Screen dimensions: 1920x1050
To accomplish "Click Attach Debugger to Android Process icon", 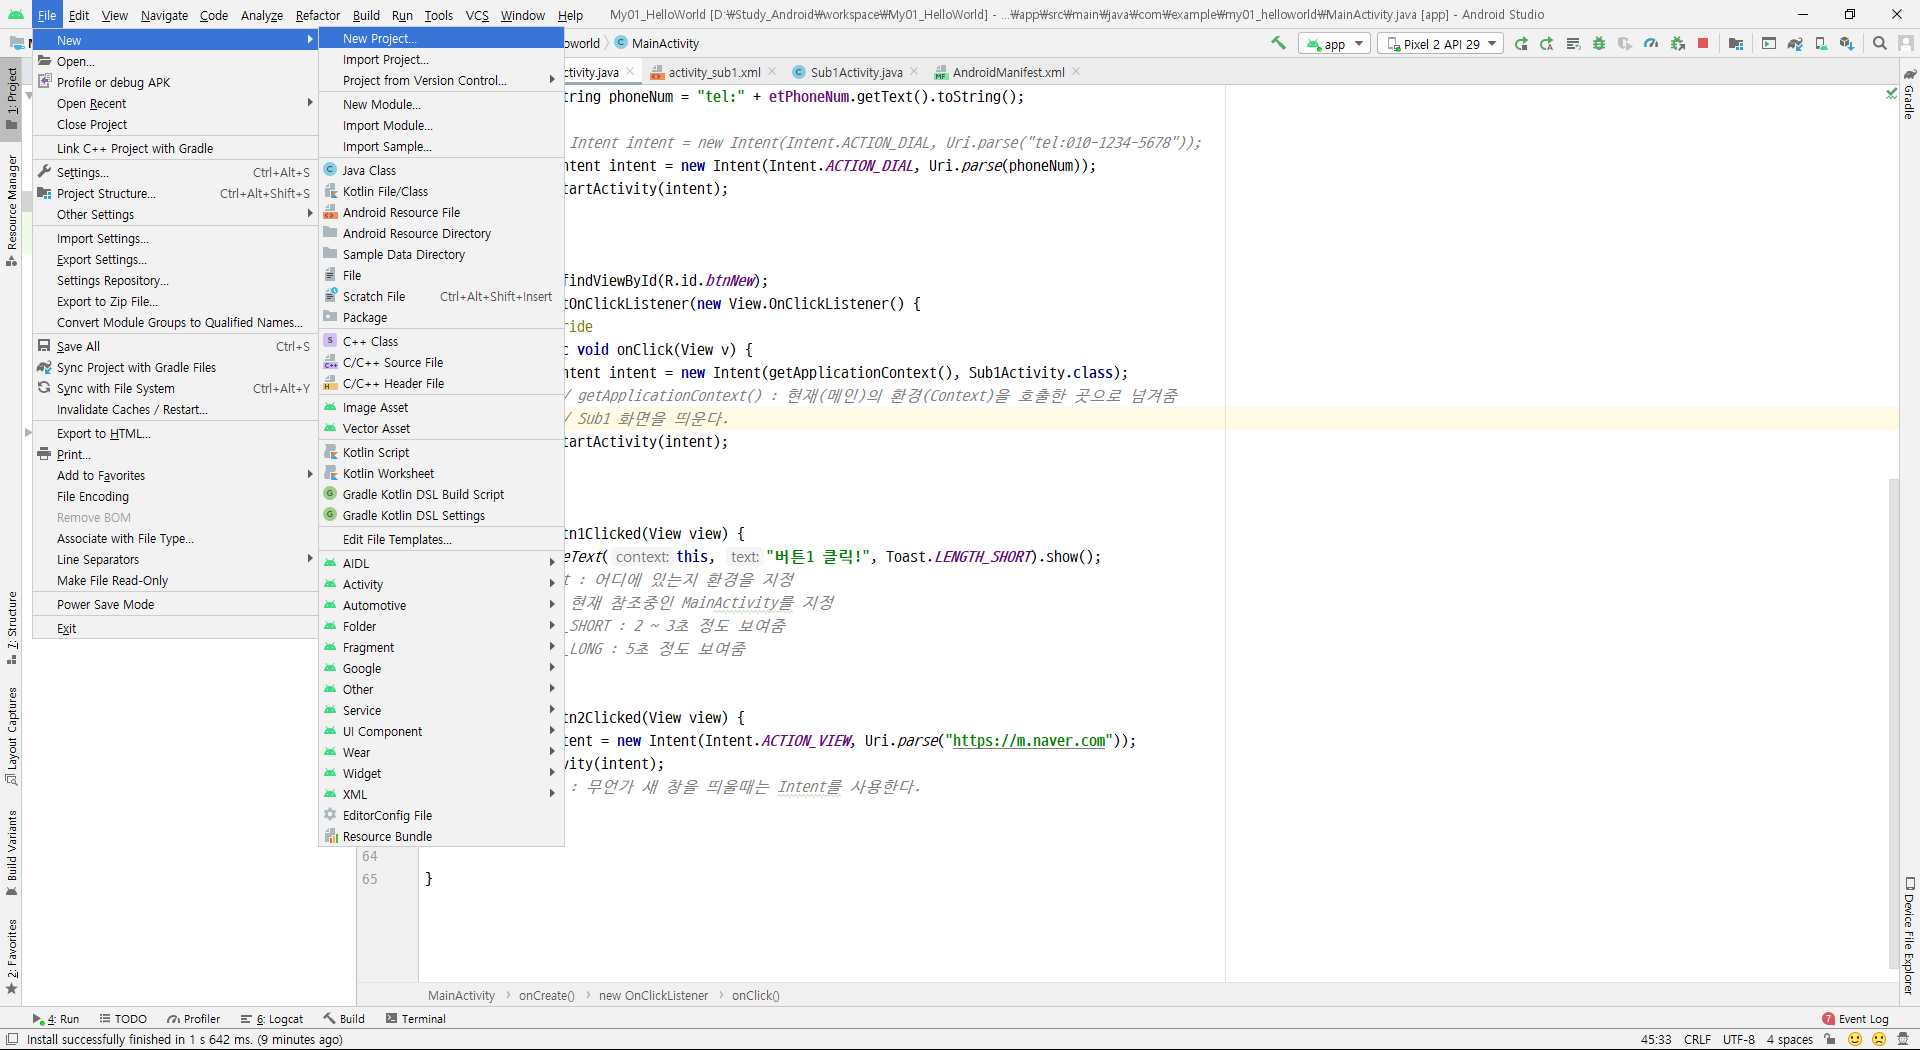I will coord(1677,43).
